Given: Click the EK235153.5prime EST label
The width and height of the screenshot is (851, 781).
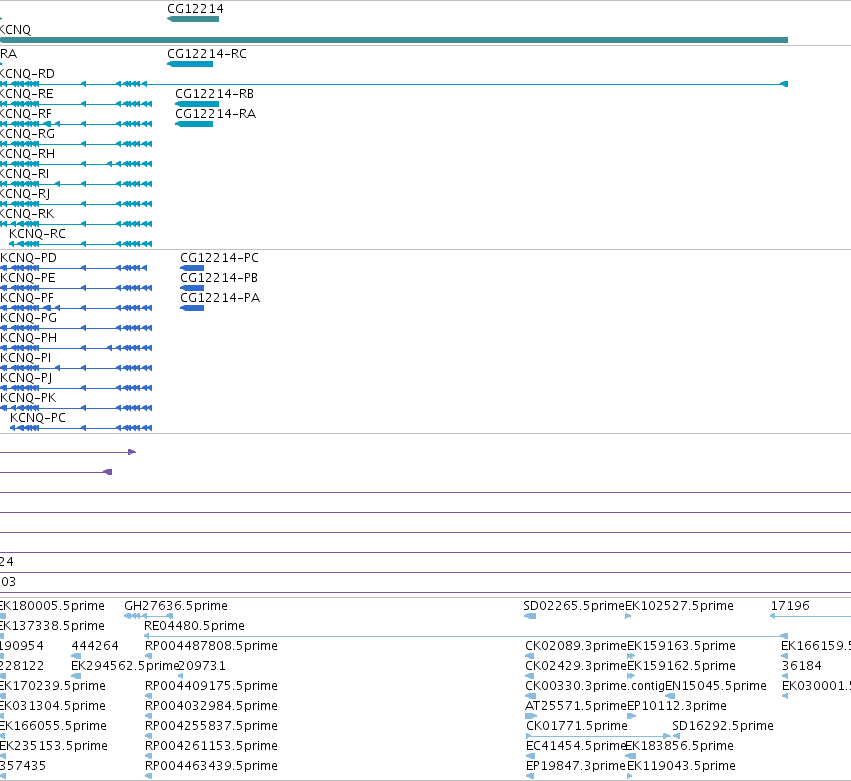Looking at the screenshot, I should pos(54,746).
